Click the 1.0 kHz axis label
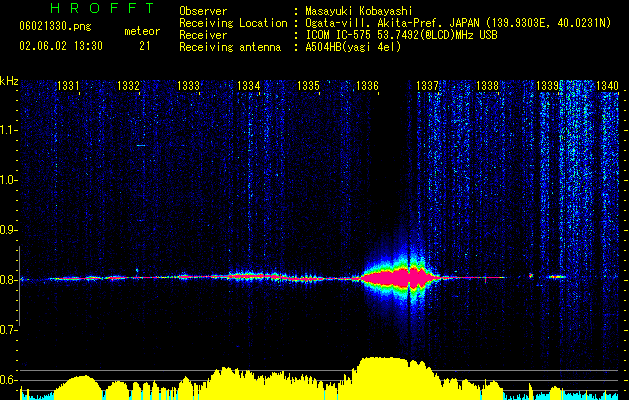Viewport: 629px width, 400px height. coord(9,180)
